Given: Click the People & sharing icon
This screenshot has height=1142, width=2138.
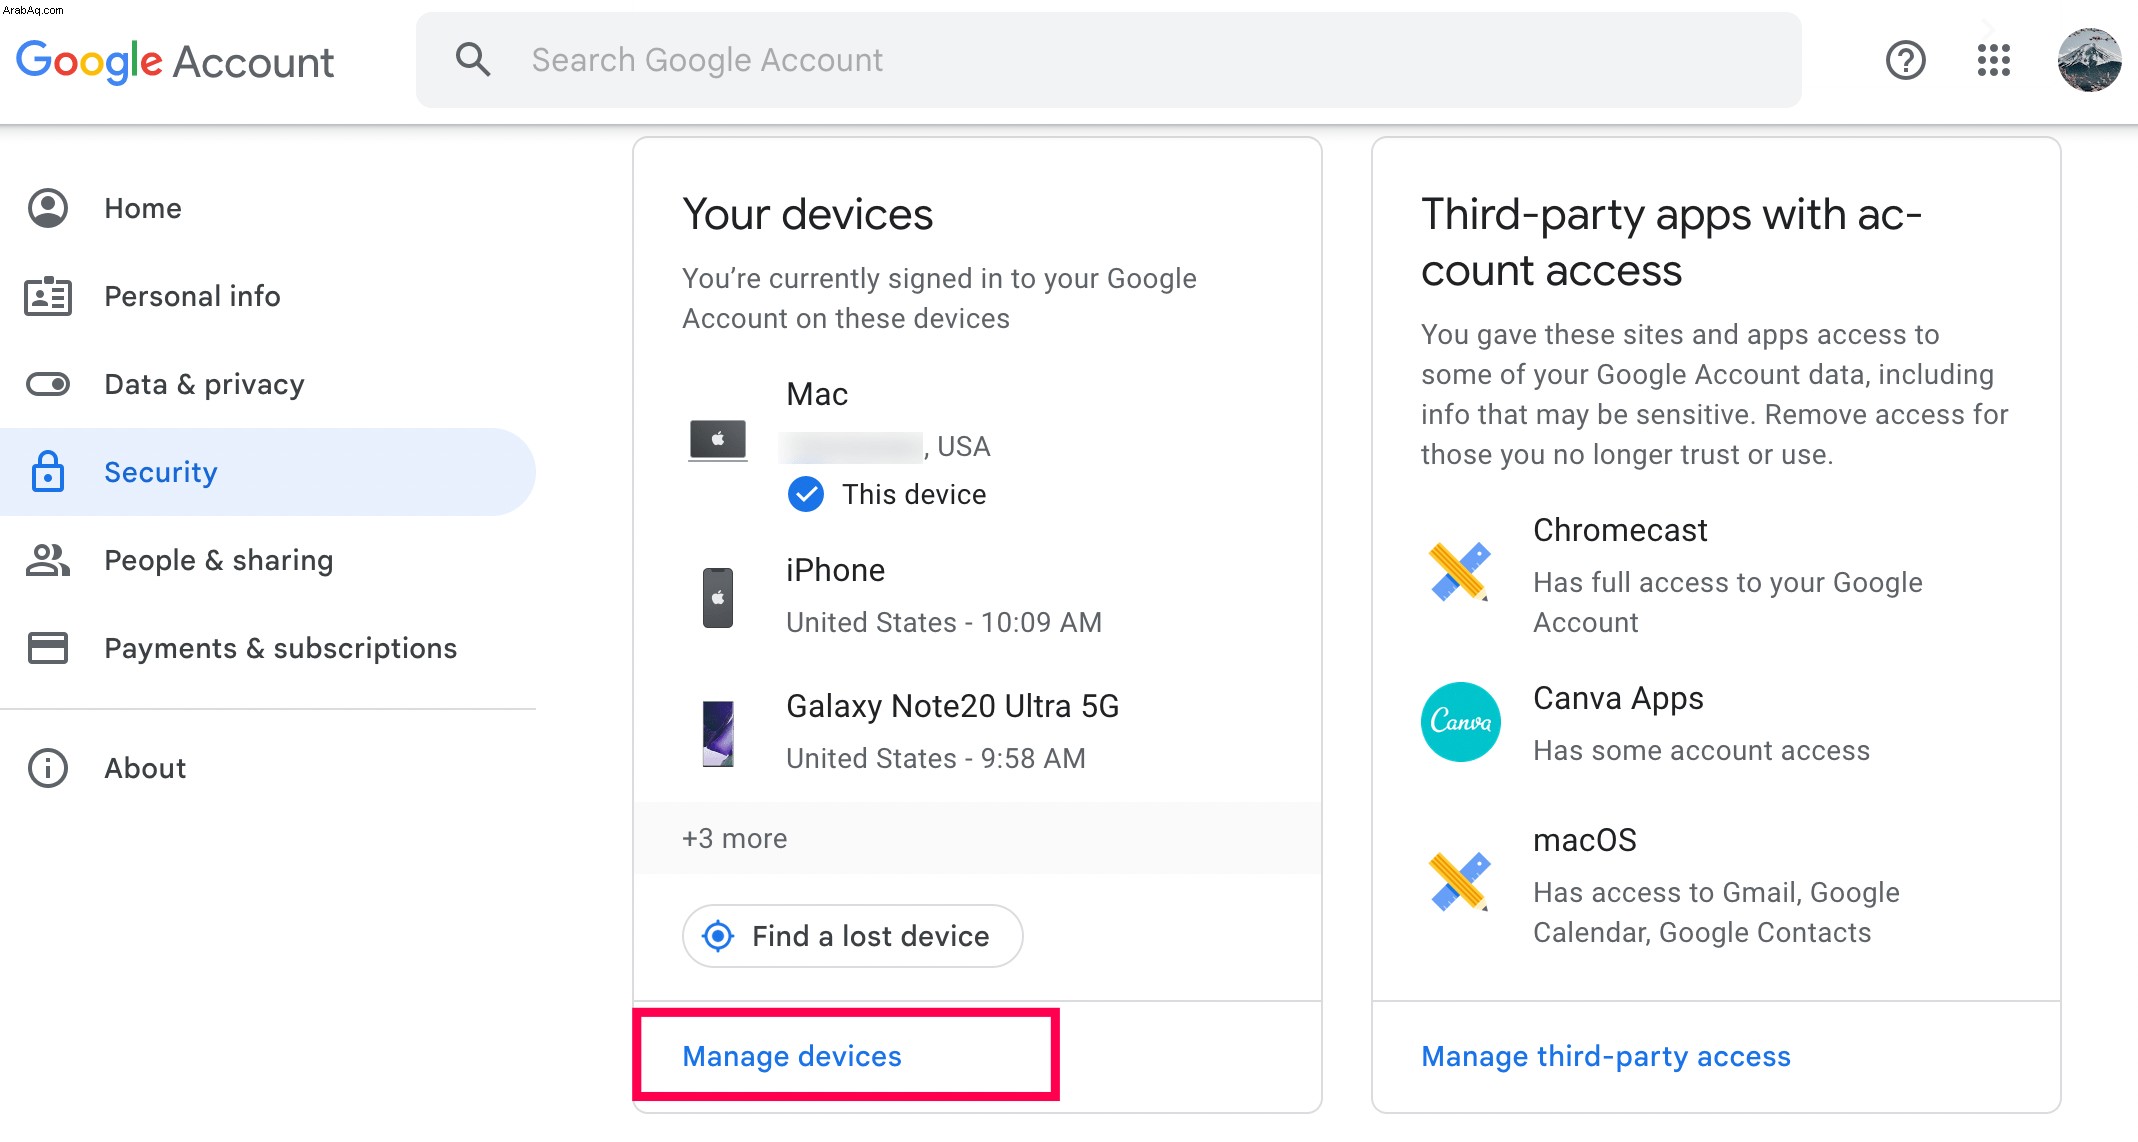Looking at the screenshot, I should [48, 560].
